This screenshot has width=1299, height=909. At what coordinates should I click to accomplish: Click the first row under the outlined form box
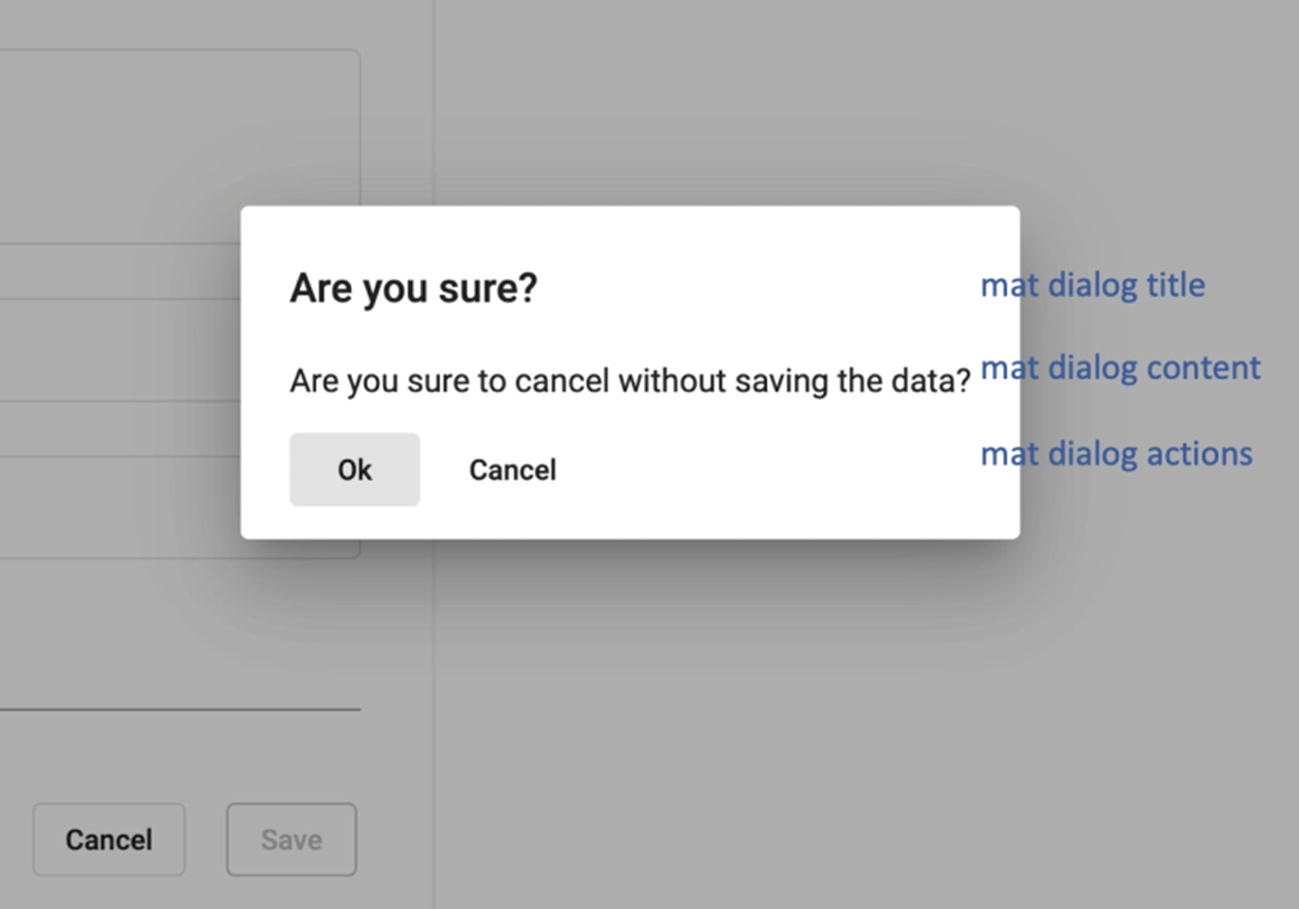(x=120, y=271)
